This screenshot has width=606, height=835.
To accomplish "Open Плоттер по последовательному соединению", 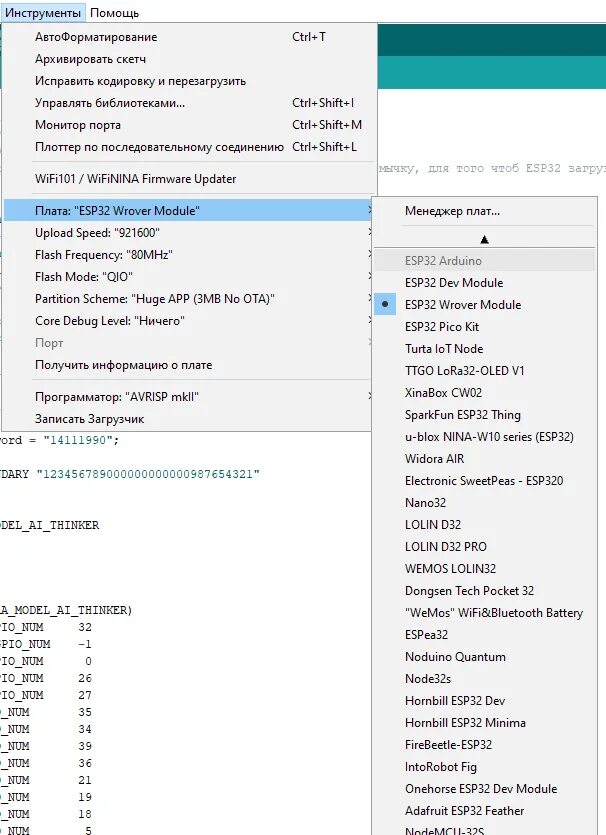I will pyautogui.click(x=187, y=147).
